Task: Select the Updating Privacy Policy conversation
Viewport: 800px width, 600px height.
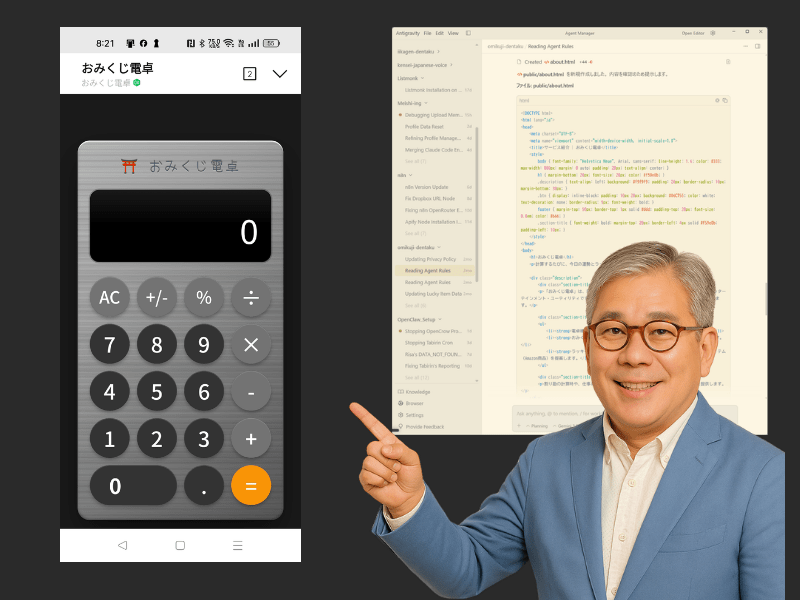Action: click(430, 259)
